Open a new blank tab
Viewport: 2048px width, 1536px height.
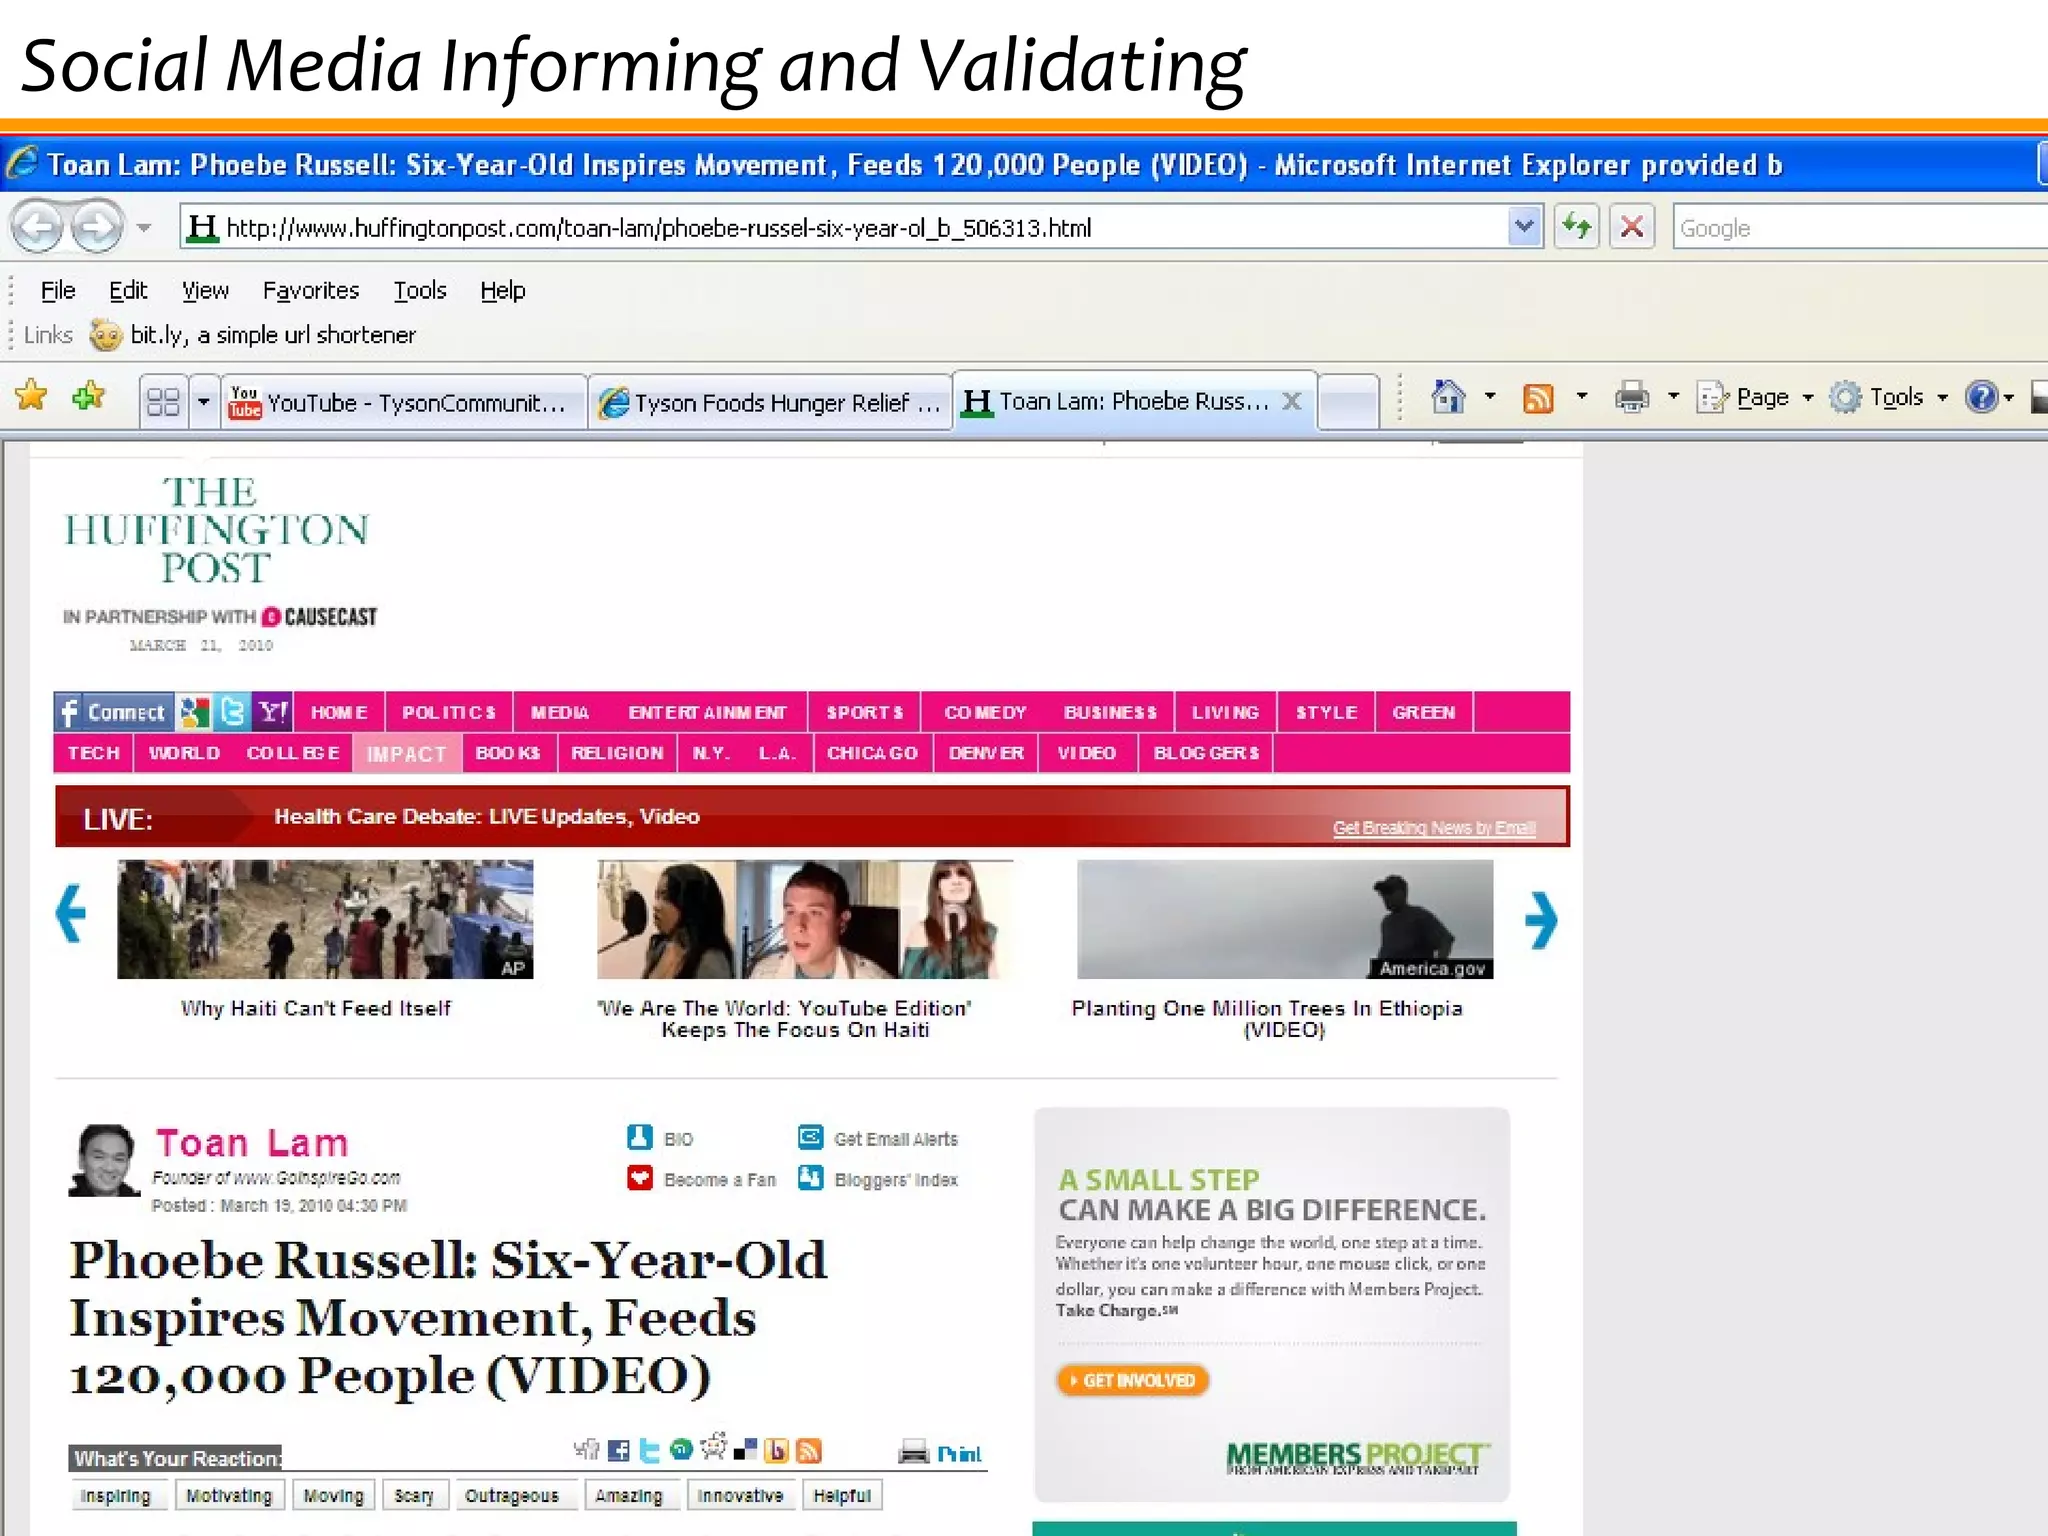point(1348,402)
